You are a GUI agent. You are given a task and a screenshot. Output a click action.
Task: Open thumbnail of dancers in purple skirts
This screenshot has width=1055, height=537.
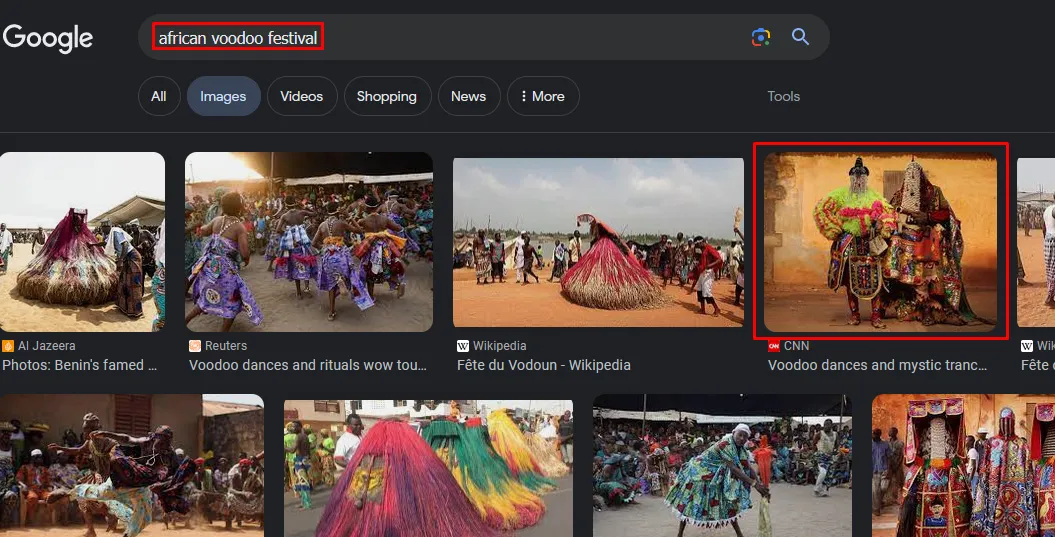(309, 242)
